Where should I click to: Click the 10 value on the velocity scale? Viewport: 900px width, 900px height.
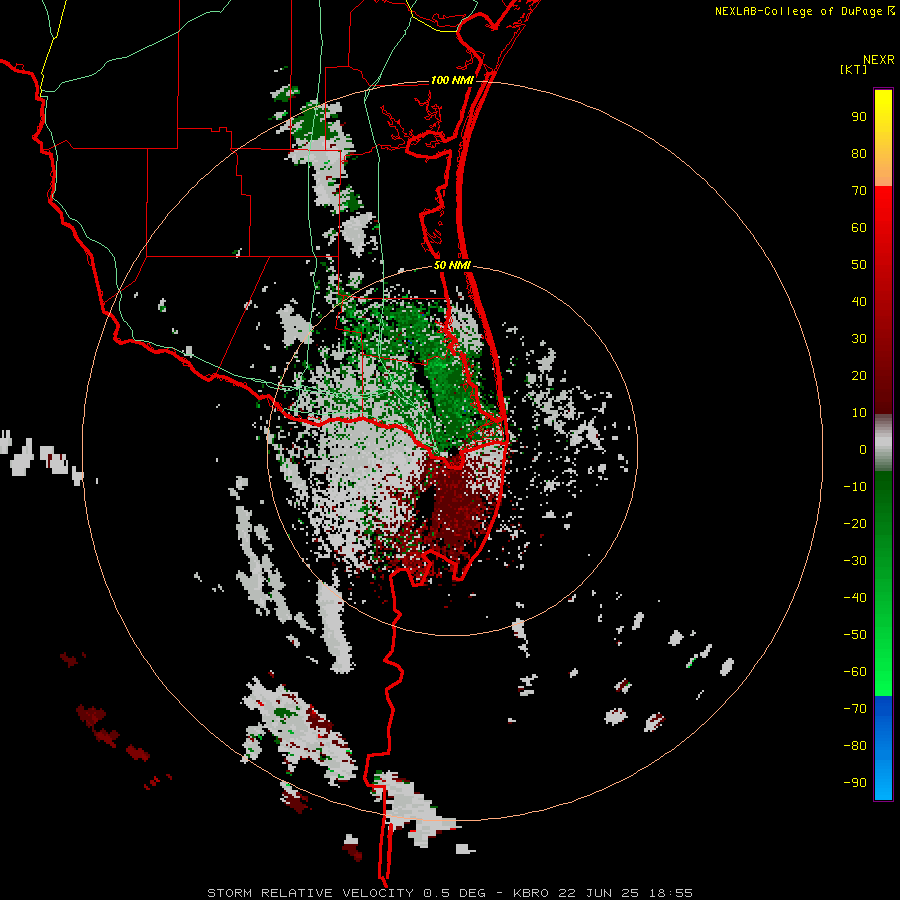pos(859,413)
